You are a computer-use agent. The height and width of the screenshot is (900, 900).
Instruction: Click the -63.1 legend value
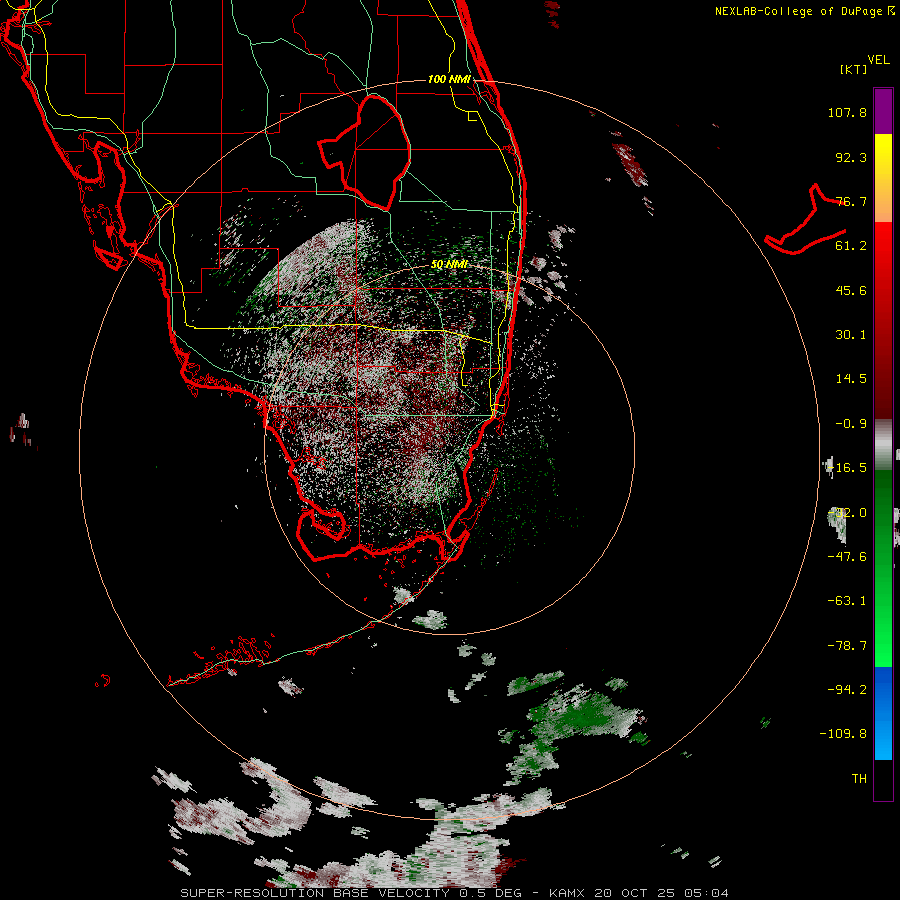click(x=847, y=601)
